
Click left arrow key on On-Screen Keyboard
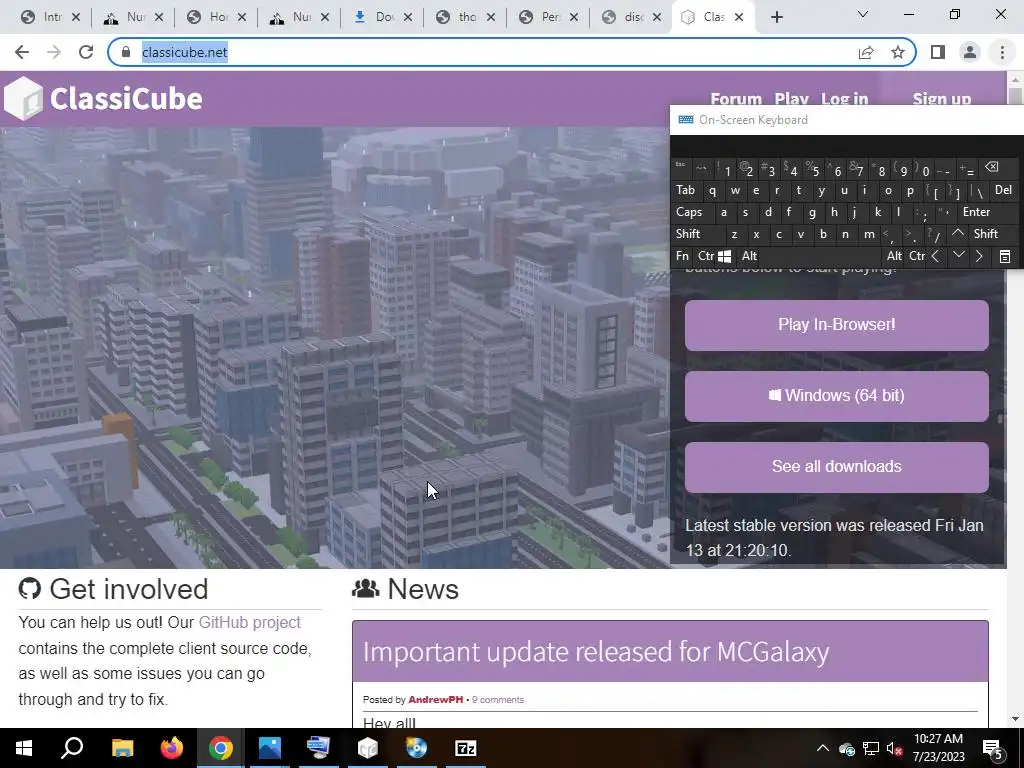coord(936,256)
